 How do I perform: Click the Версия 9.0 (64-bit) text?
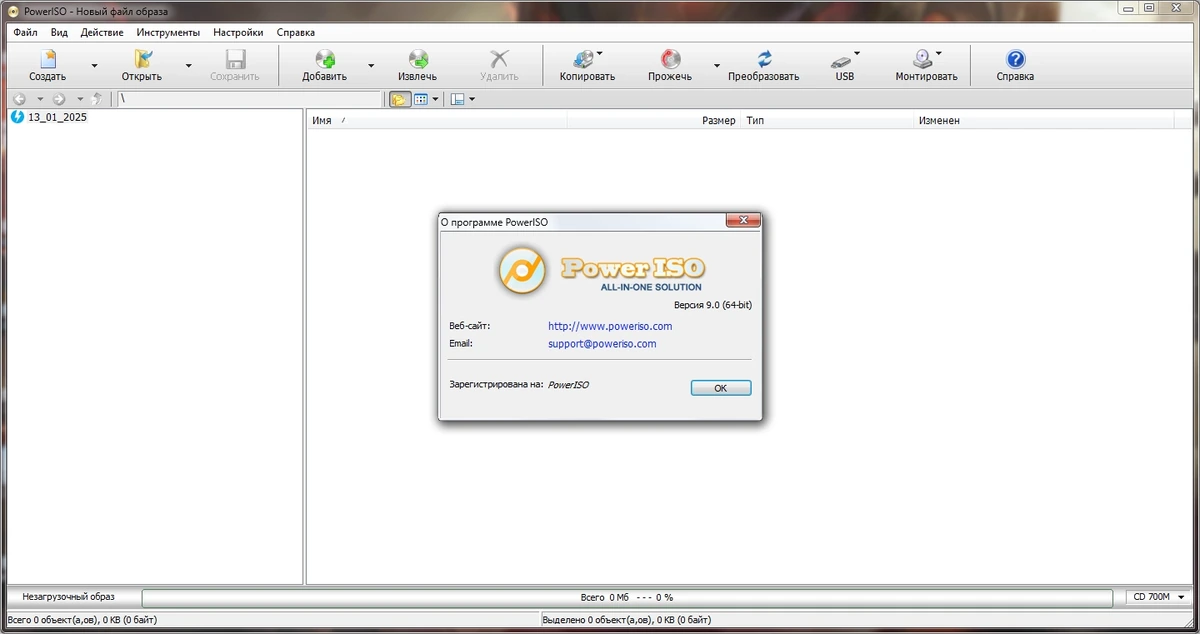(713, 305)
